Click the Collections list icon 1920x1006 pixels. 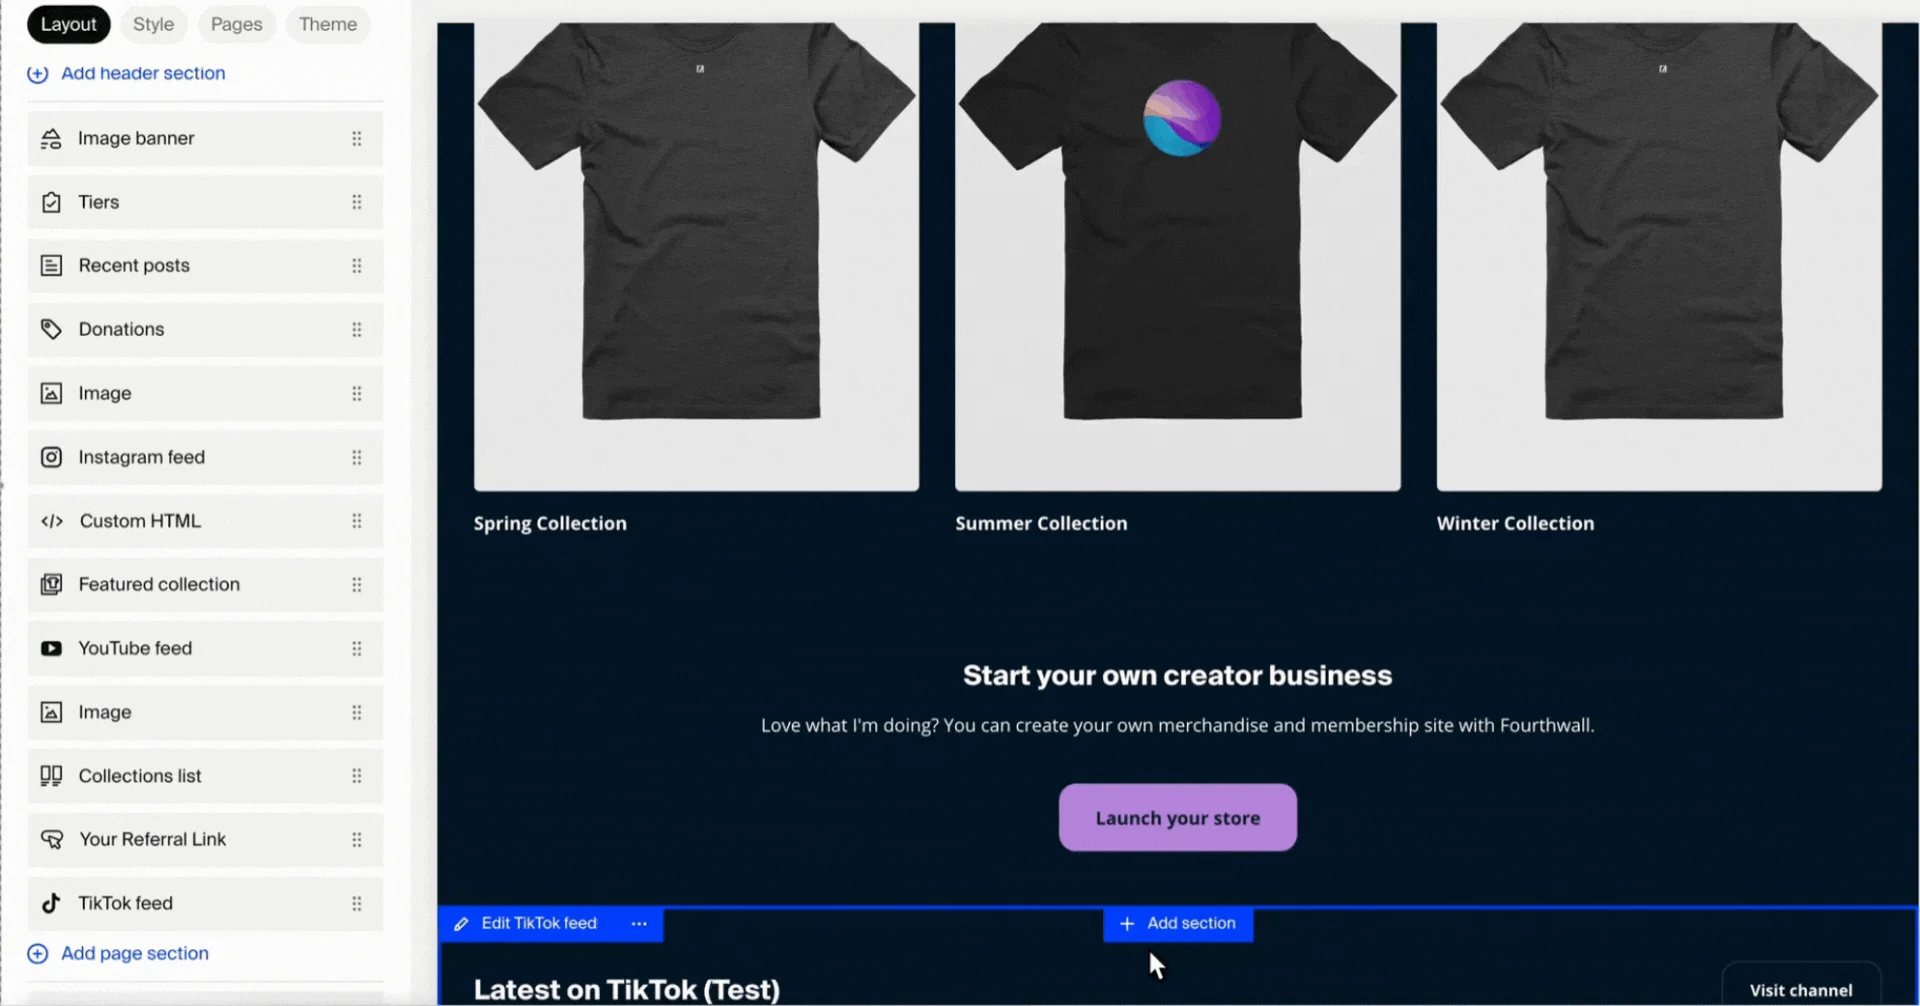pyautogui.click(x=51, y=776)
